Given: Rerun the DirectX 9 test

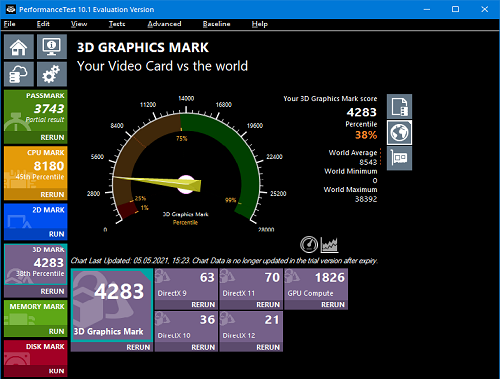Looking at the screenshot, I should coord(203,305).
